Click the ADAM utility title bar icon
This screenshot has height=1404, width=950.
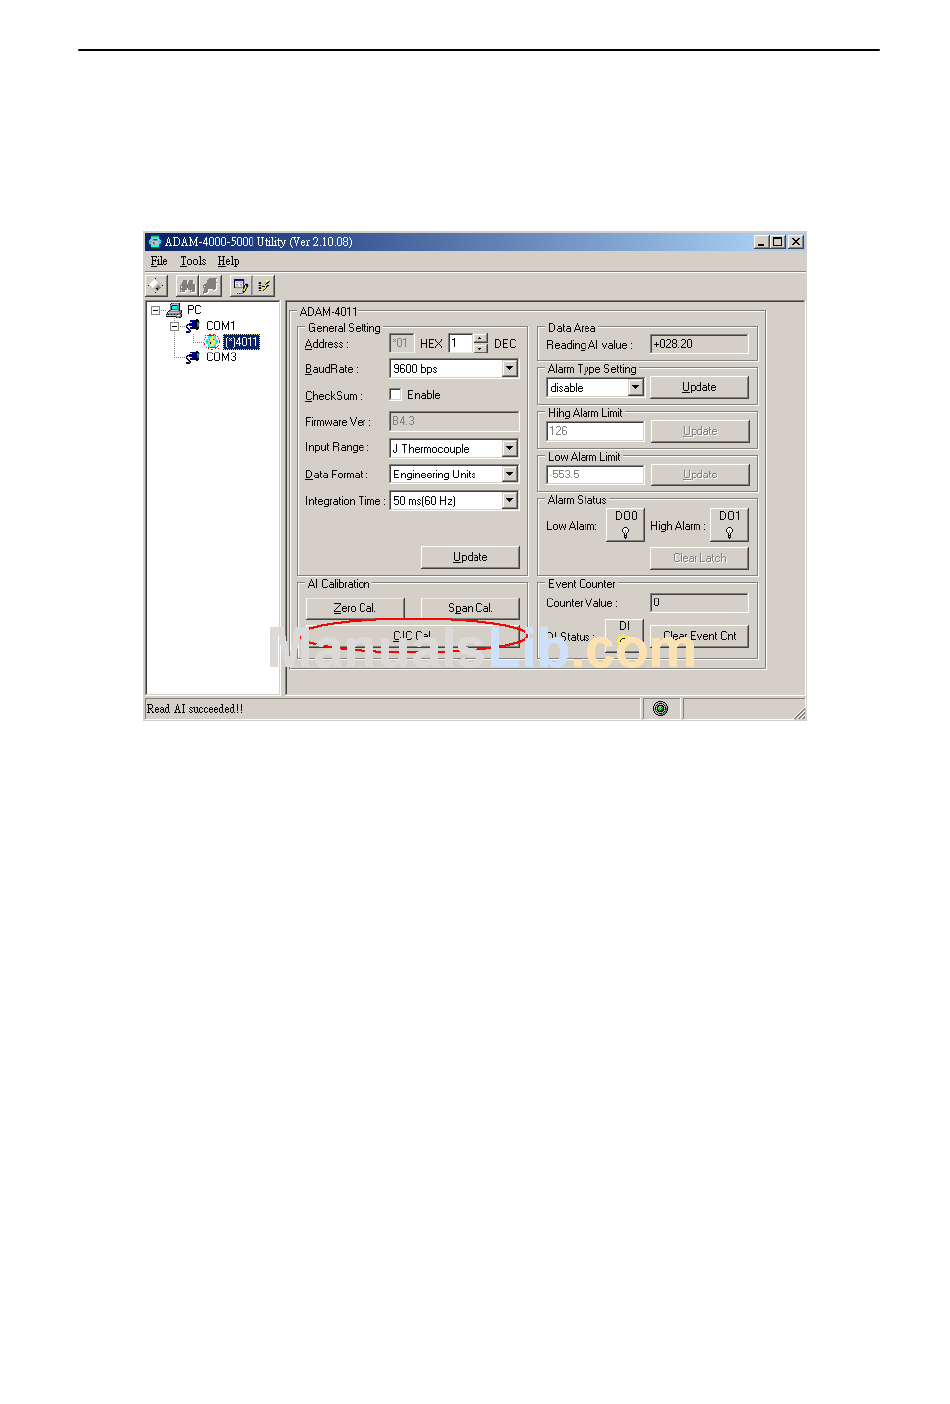point(155,242)
